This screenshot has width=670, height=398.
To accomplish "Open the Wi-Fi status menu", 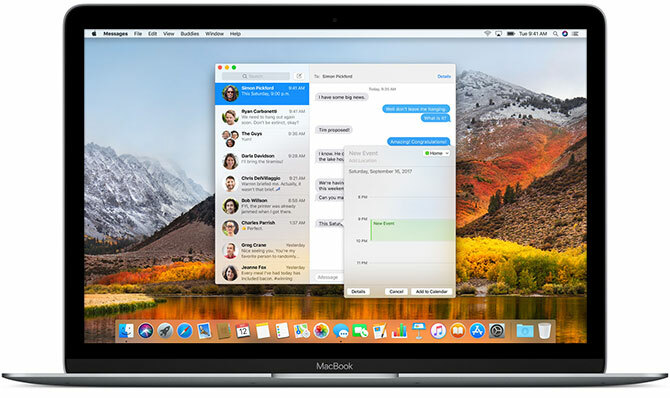I will click(487, 33).
